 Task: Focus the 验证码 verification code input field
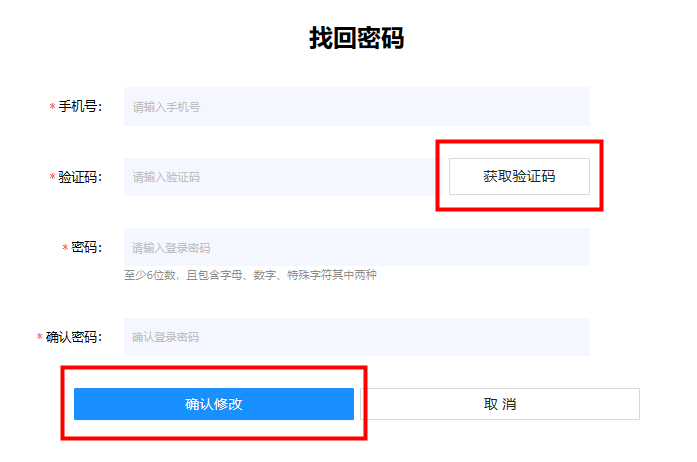(282, 177)
